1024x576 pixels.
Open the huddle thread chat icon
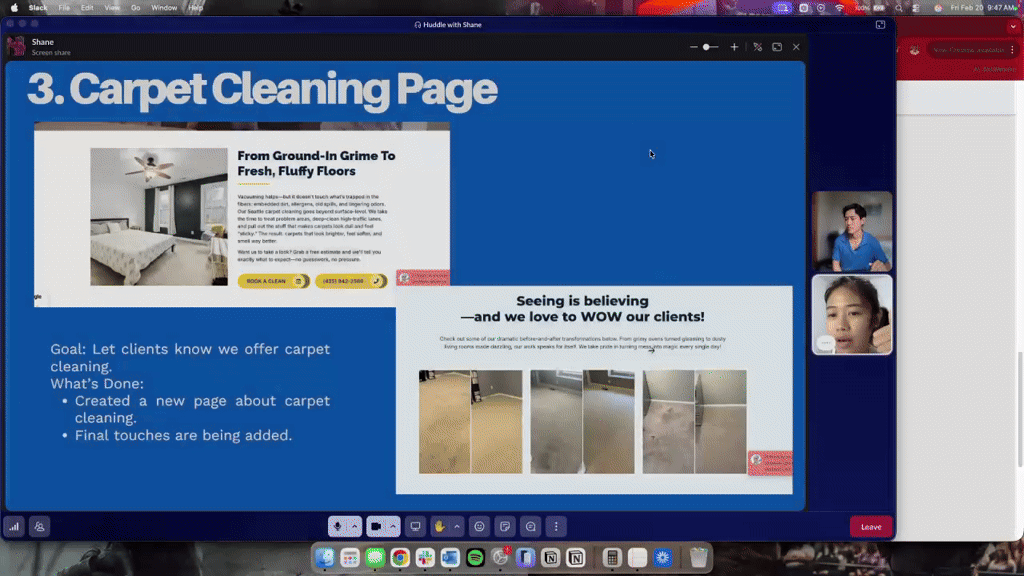point(530,526)
